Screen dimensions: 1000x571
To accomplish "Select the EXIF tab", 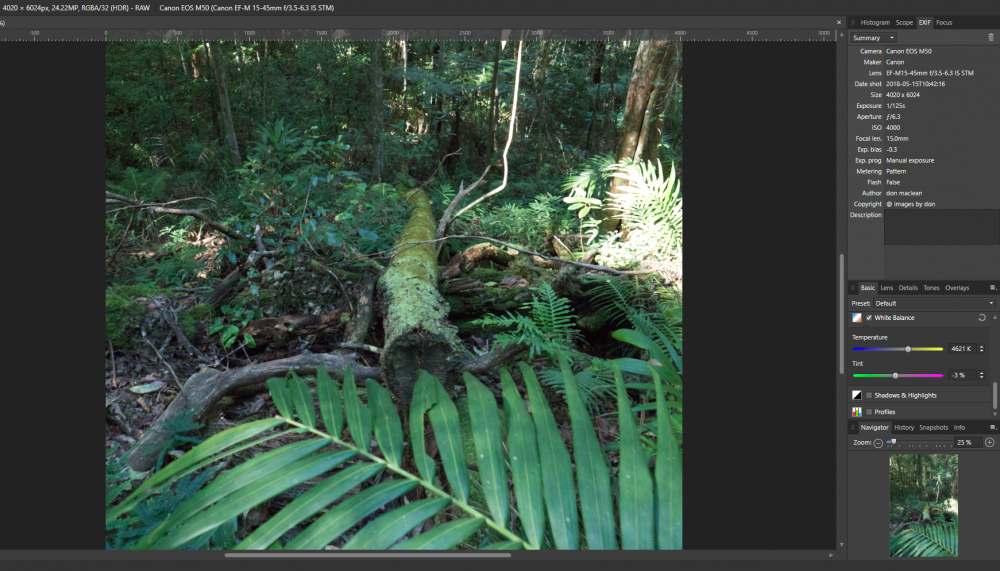I will [x=925, y=22].
